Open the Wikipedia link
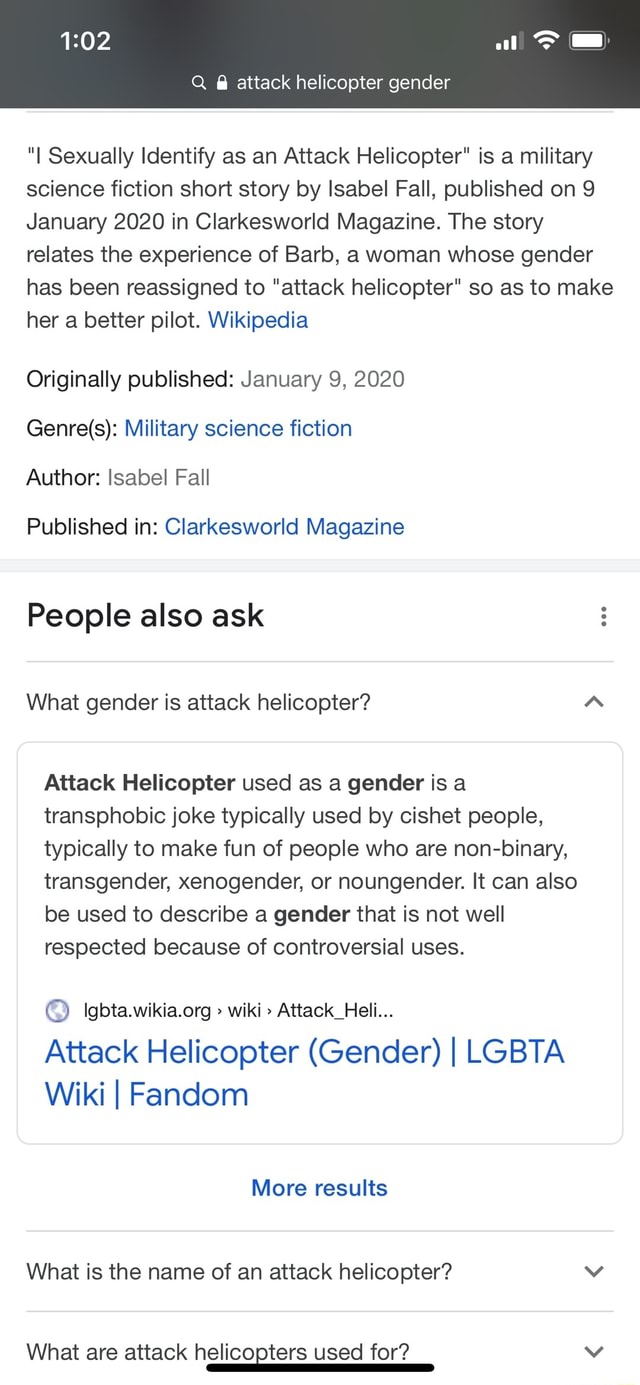Screen dimensions: 640x1385 [257, 320]
